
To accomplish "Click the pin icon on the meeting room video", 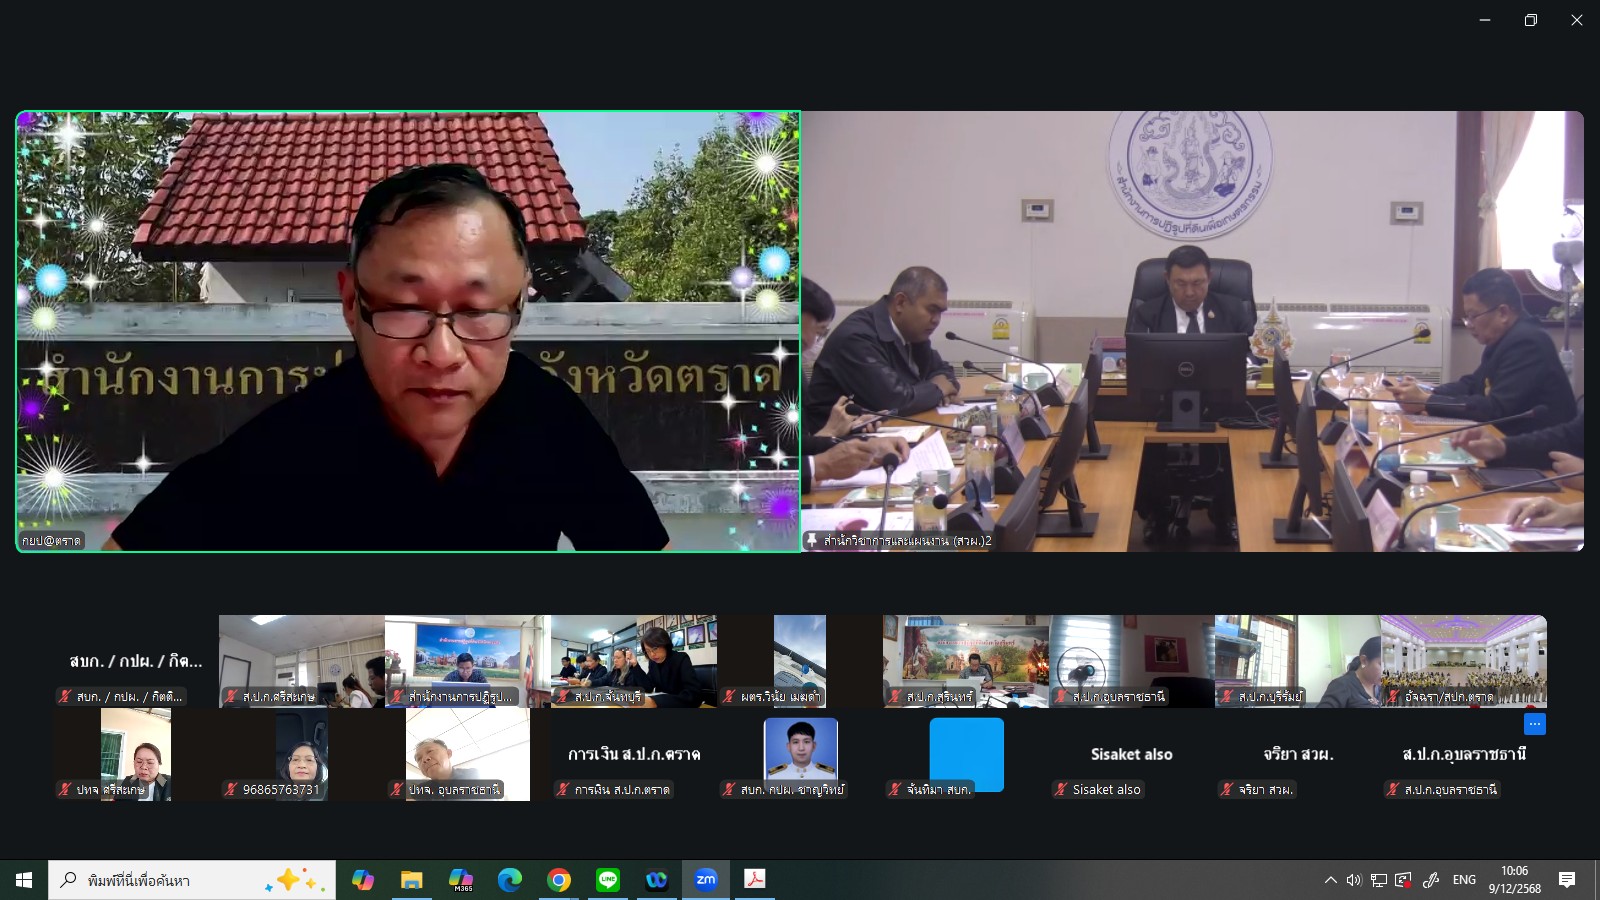I will (812, 541).
